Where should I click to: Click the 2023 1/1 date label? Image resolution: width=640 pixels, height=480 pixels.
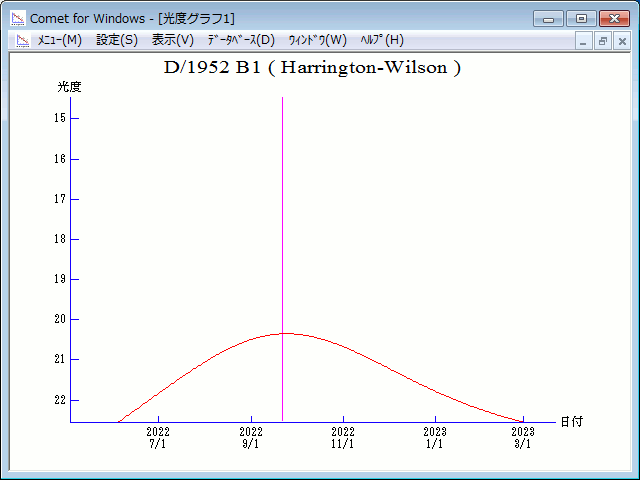click(435, 438)
